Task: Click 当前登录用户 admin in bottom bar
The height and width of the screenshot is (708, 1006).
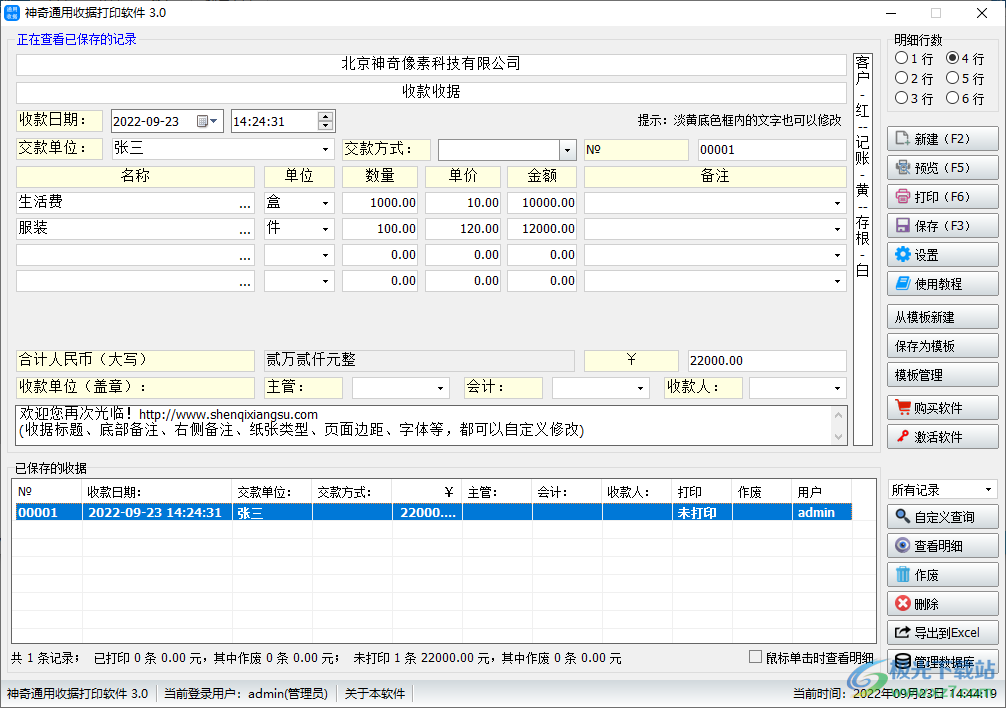Action: (248, 692)
